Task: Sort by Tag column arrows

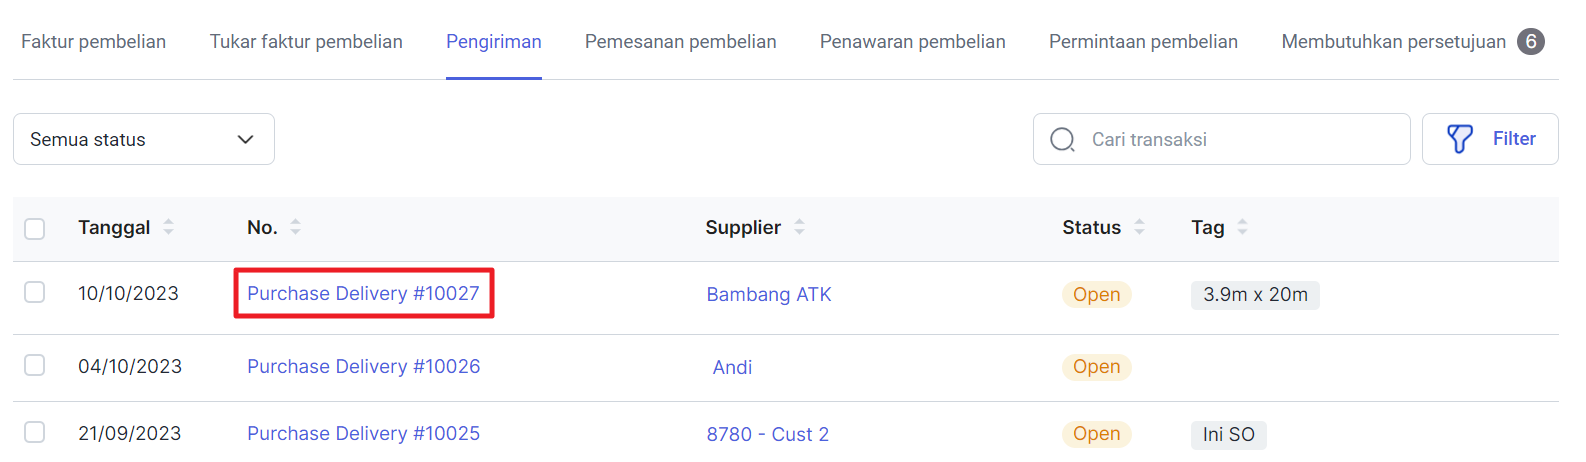Action: pyautogui.click(x=1242, y=227)
